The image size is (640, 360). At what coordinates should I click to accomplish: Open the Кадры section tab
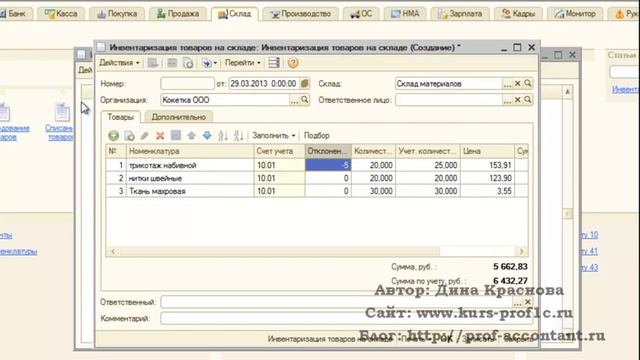518,14
